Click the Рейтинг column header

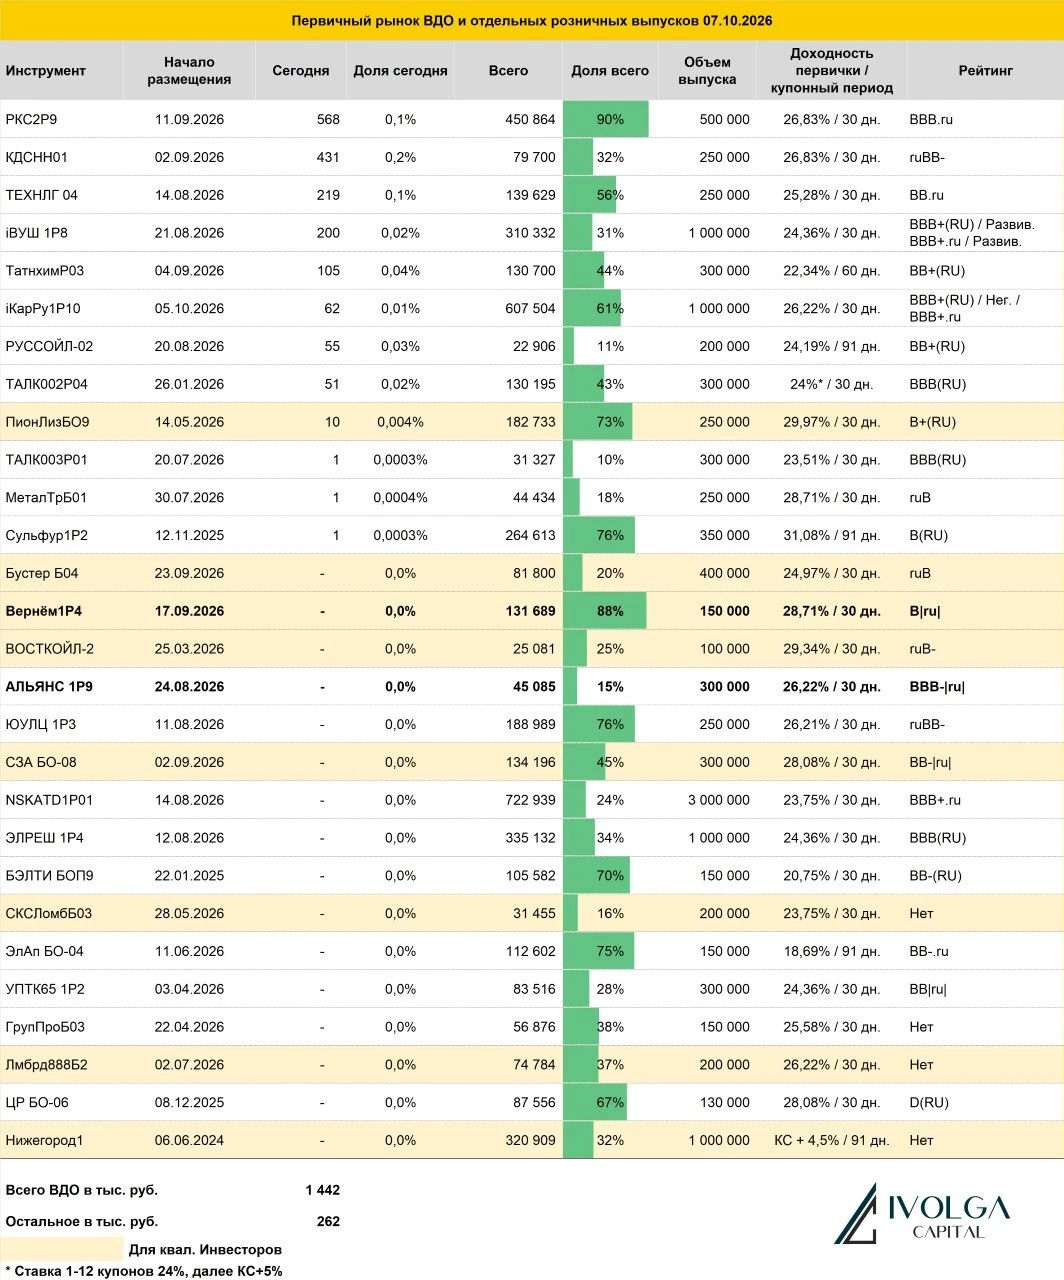(985, 71)
